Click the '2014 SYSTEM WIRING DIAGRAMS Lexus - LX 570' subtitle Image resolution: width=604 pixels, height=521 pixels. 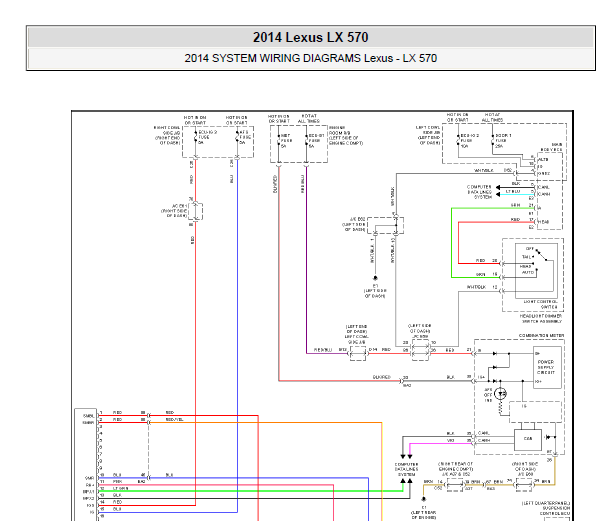pyautogui.click(x=310, y=58)
